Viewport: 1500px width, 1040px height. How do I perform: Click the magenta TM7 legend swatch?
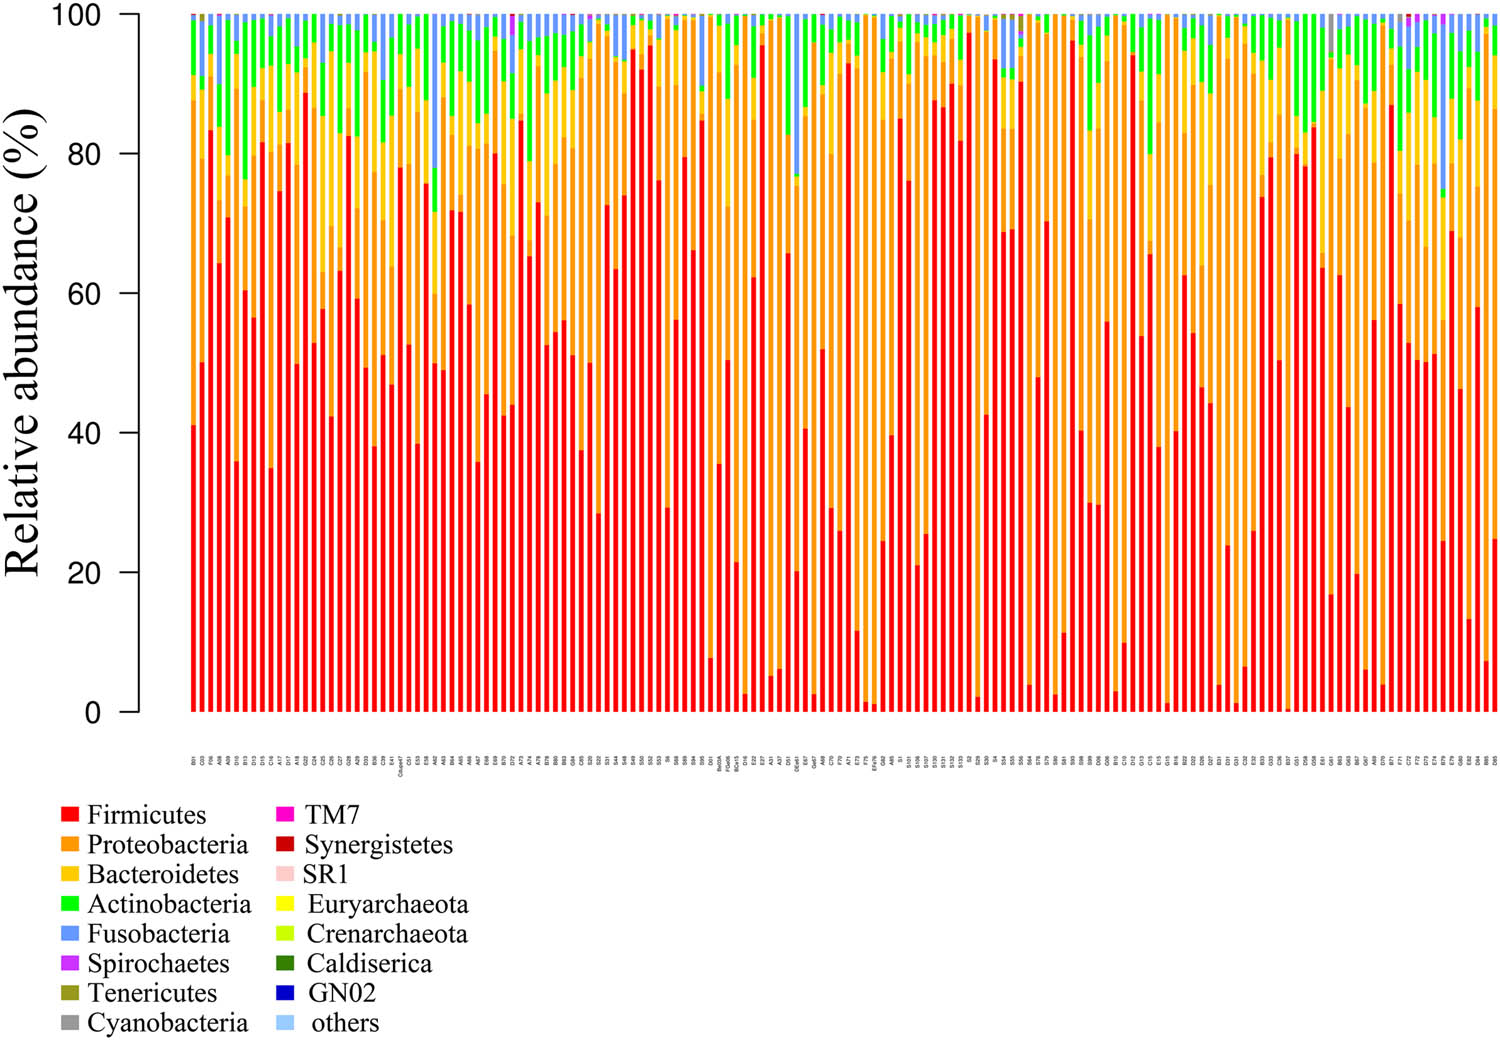pos(285,815)
